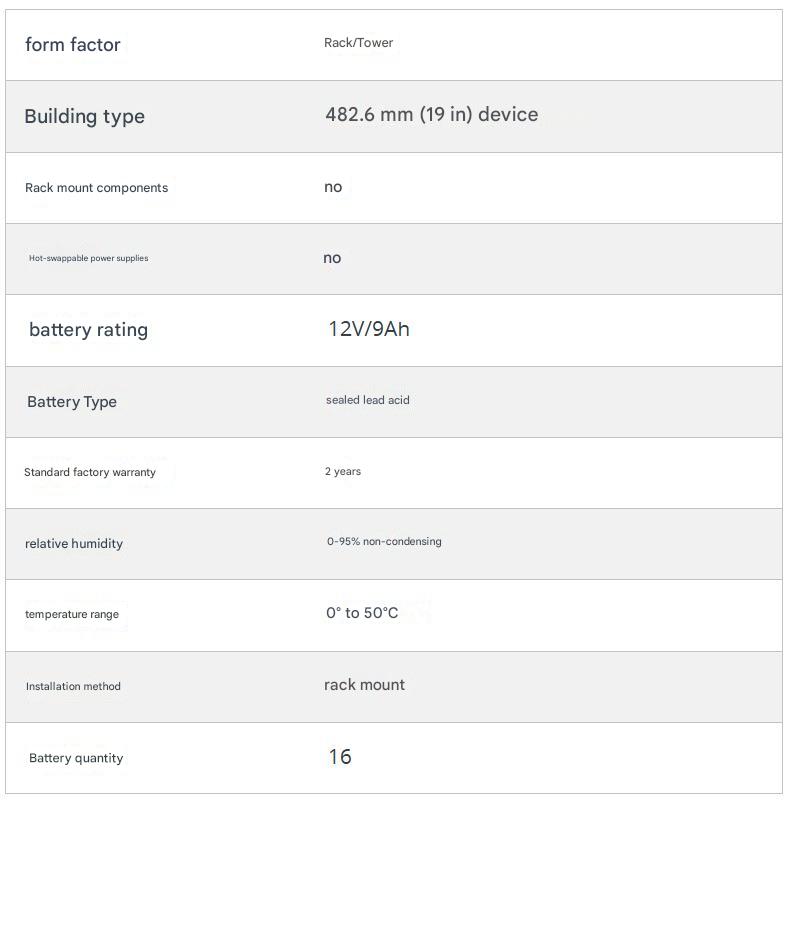Image resolution: width=791 pixels, height=950 pixels.
Task: Click the '482.6 mm (19 in) device' value
Action: coord(431,114)
